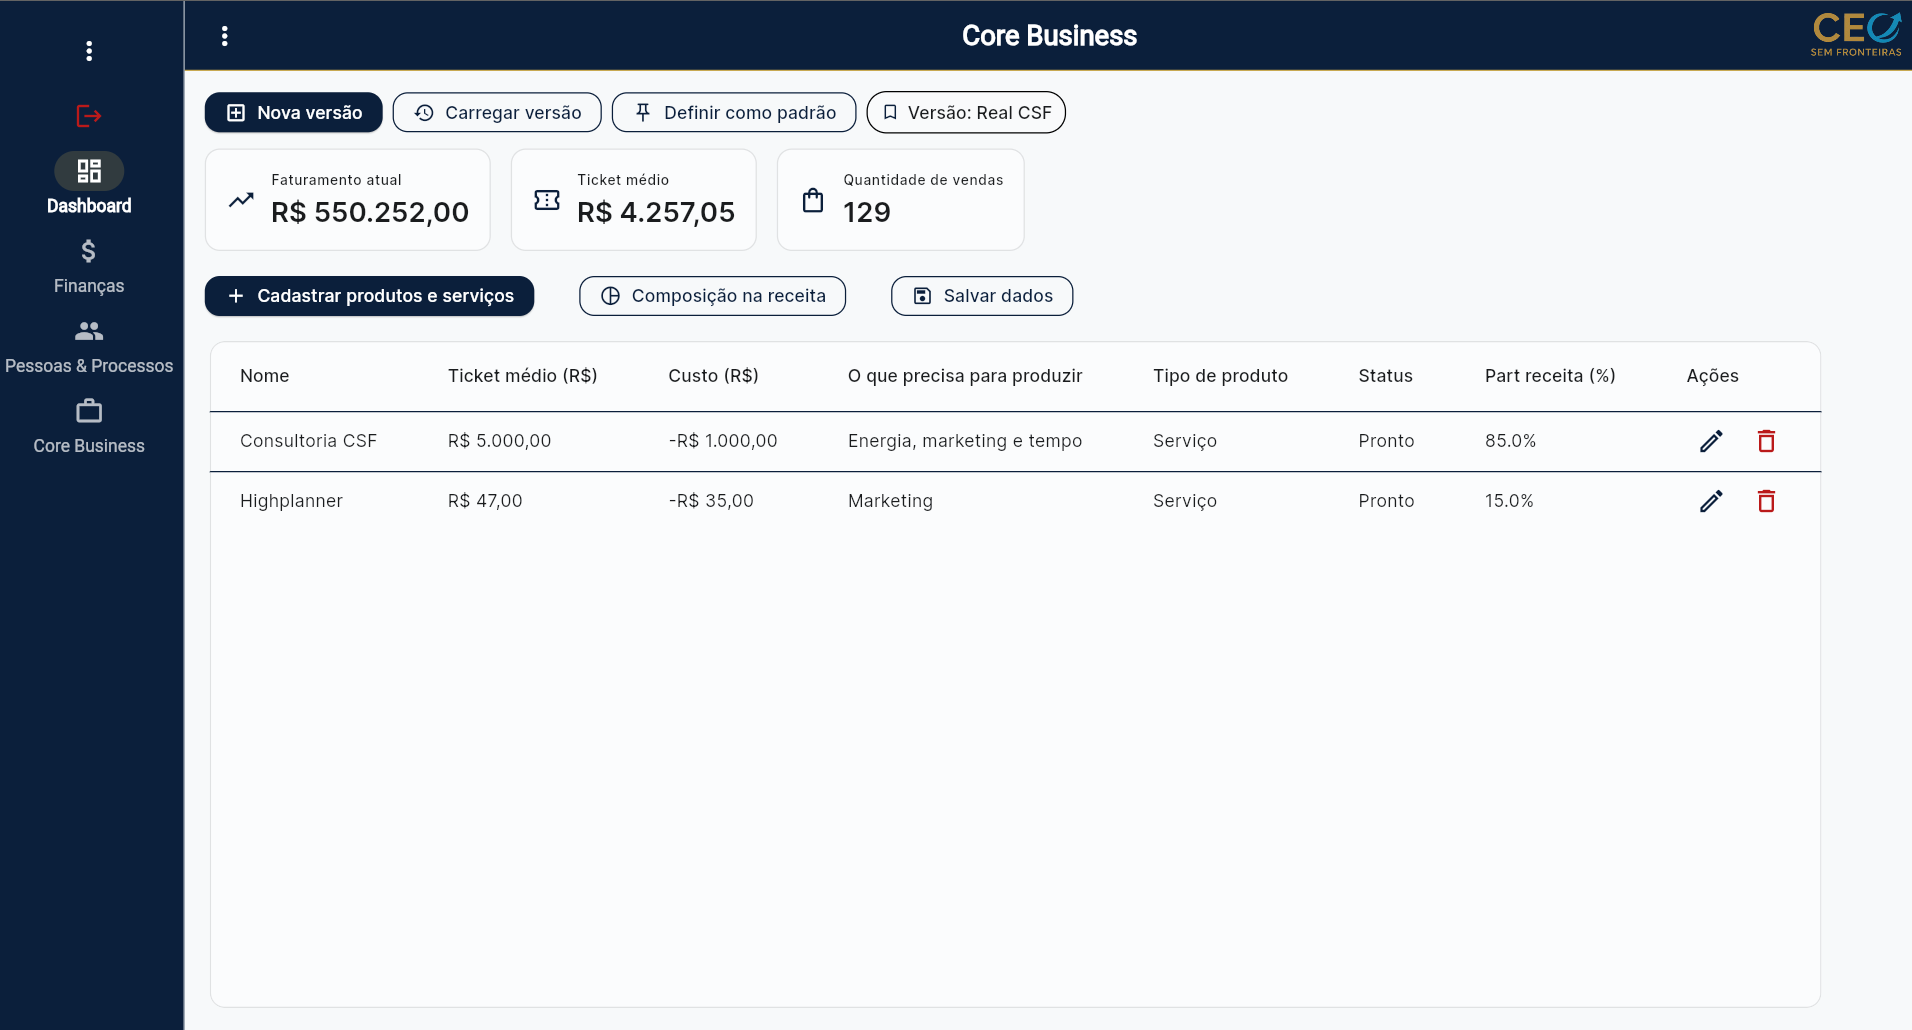The image size is (1912, 1030).
Task: Create a Nova versão
Action: [294, 112]
